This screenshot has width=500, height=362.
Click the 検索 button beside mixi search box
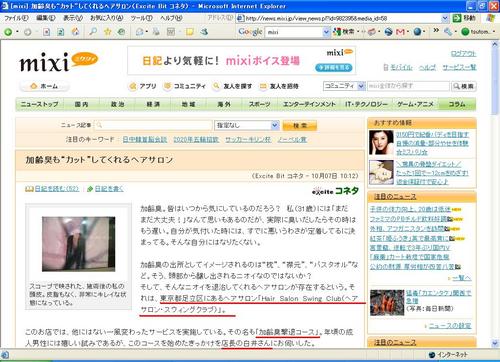[464, 86]
